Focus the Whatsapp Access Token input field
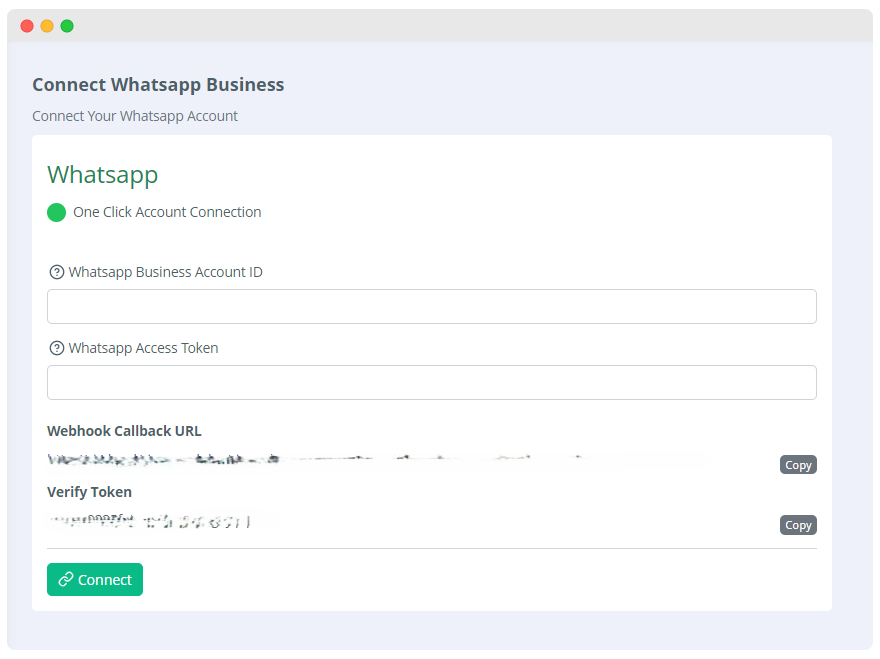 tap(432, 382)
